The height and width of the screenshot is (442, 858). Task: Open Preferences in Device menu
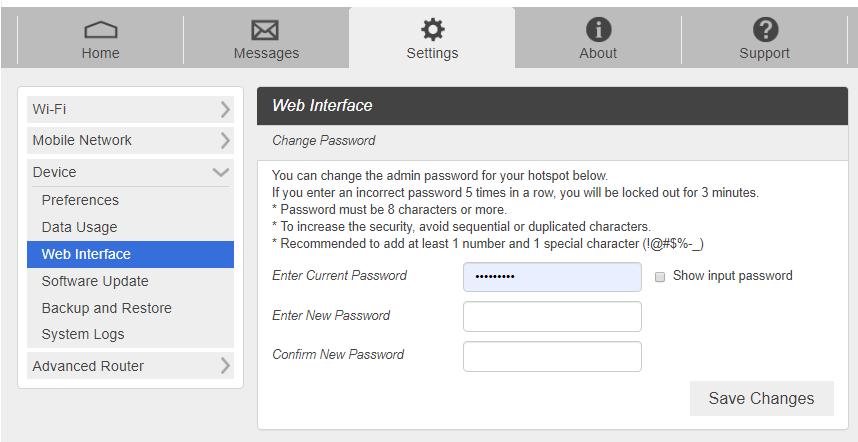[80, 200]
